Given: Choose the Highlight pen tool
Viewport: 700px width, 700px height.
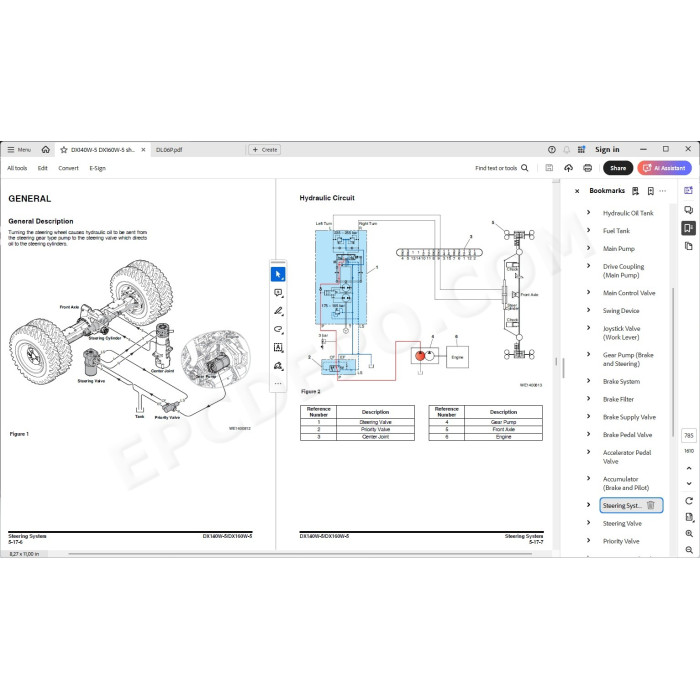Looking at the screenshot, I should pos(278,311).
